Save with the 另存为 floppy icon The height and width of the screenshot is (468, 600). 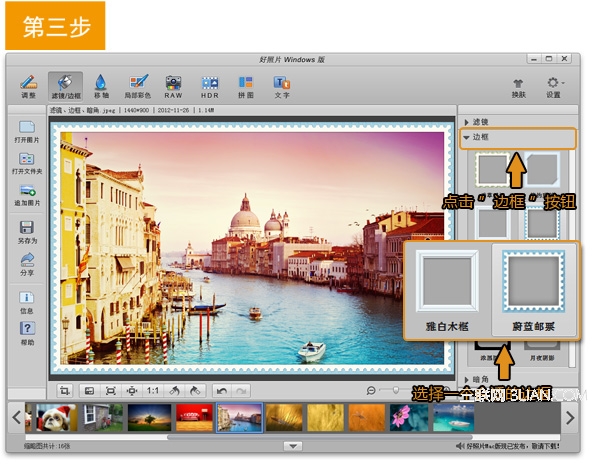click(27, 232)
